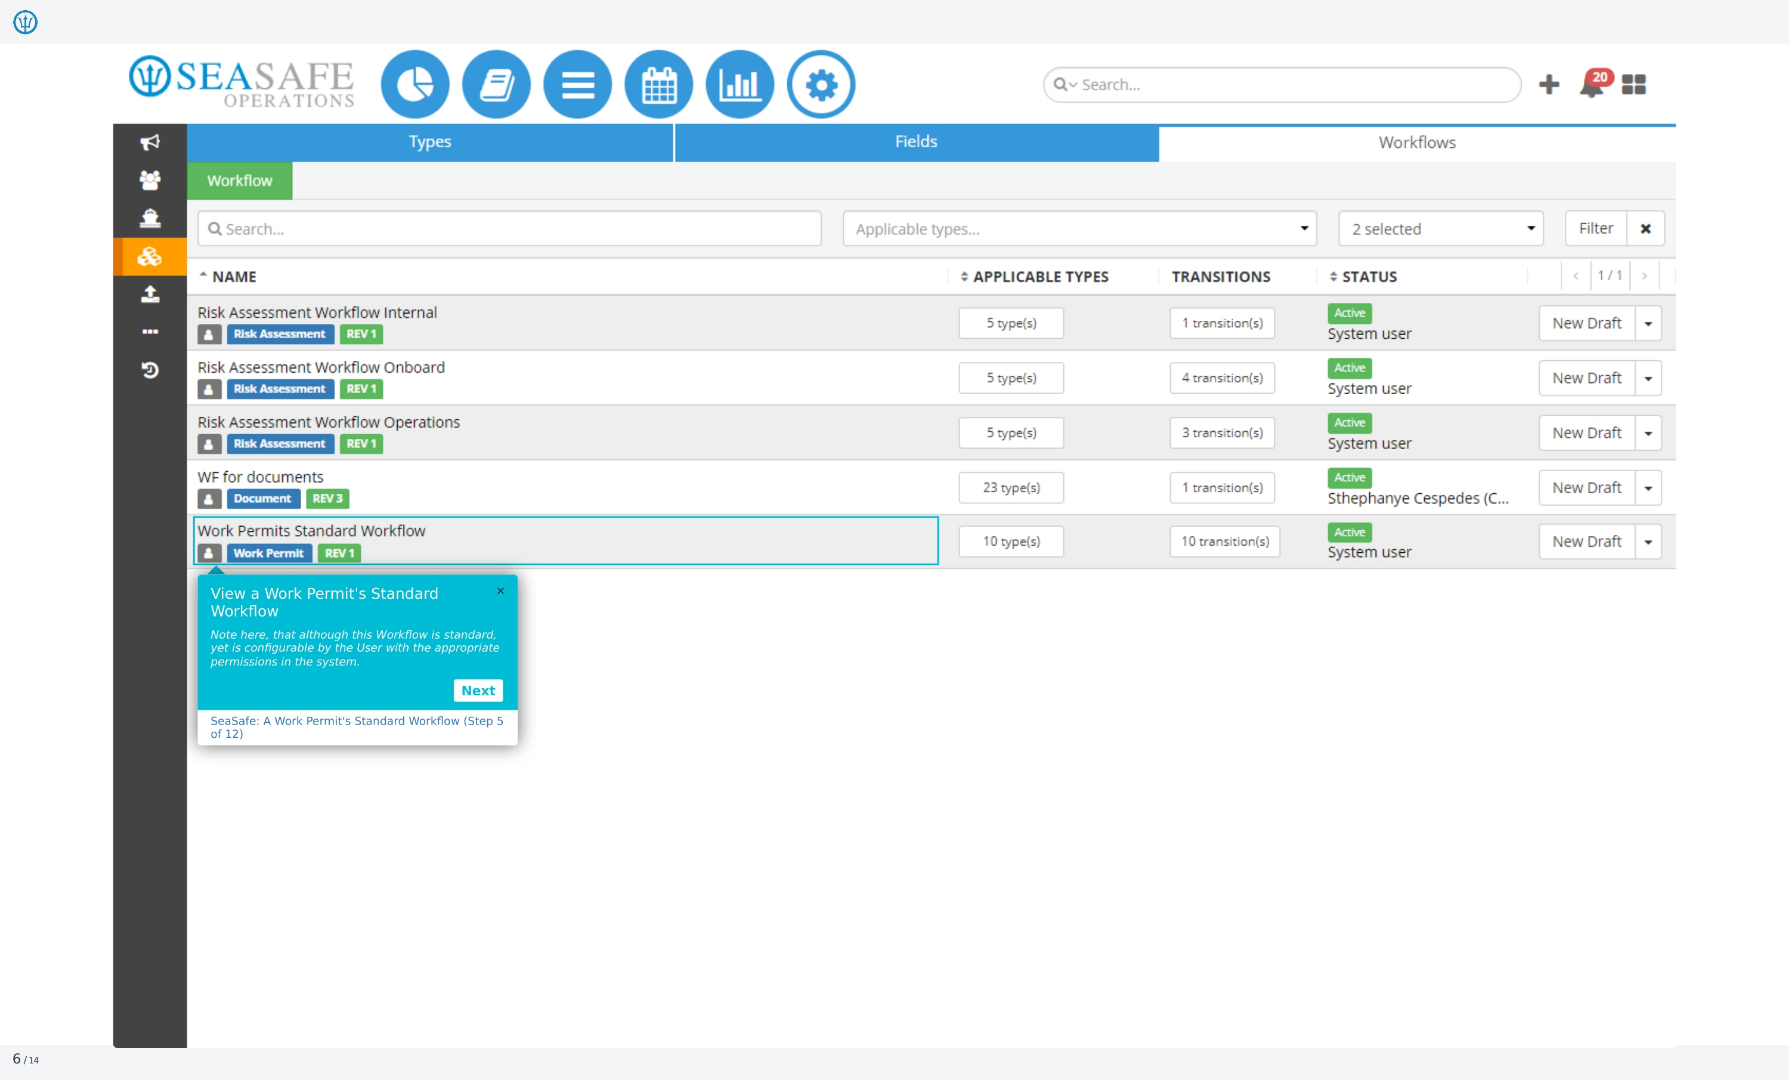
Task: Switch to the Workflows tab
Action: (x=1417, y=143)
